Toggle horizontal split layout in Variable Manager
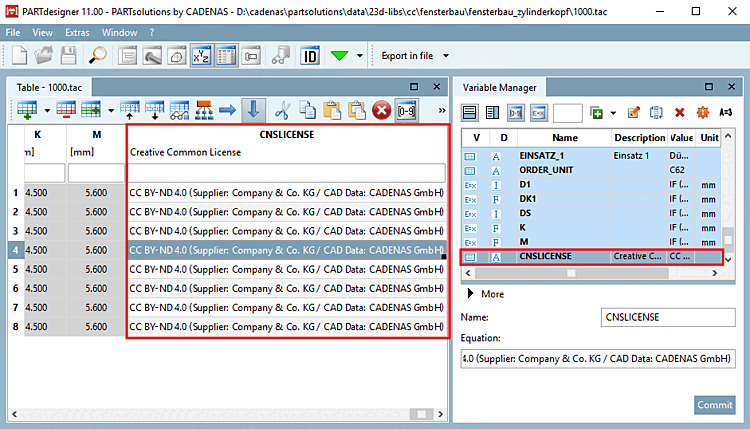The height and width of the screenshot is (429, 750). [470, 113]
